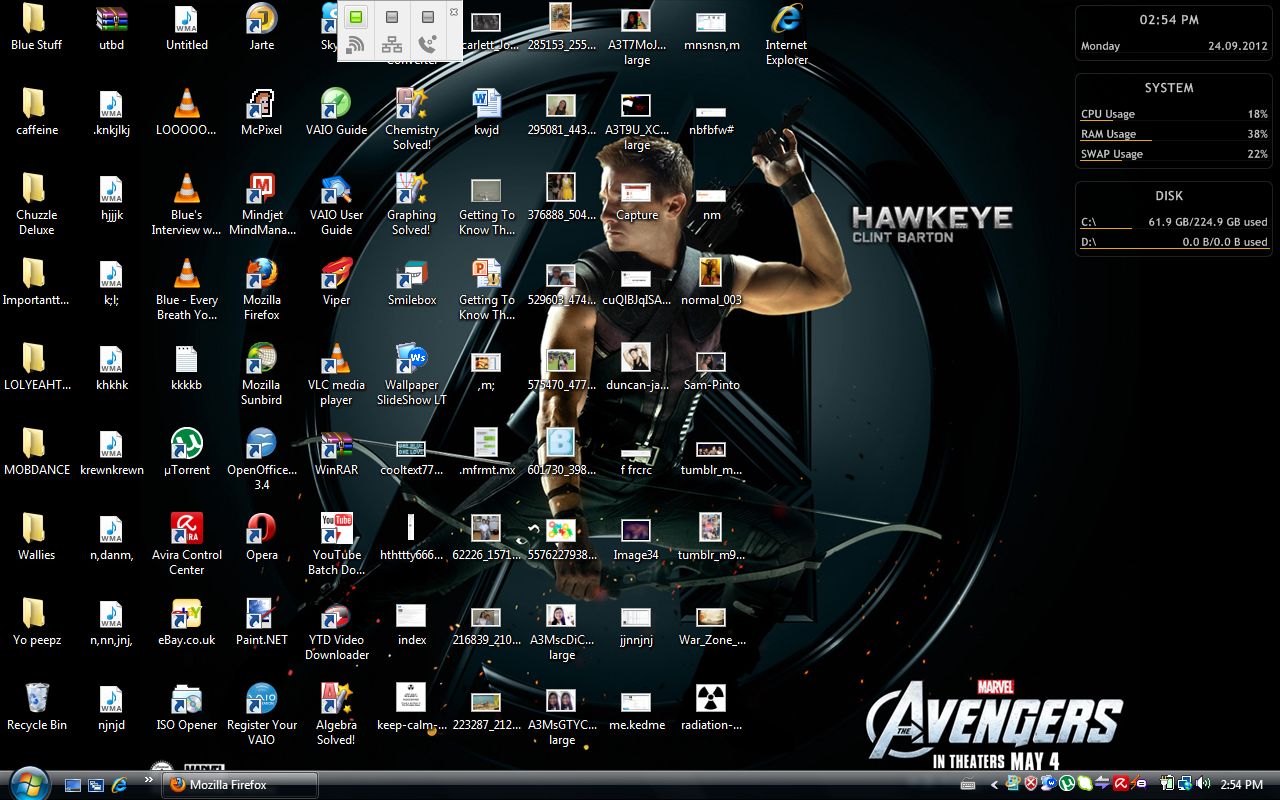Open the Mozilla Firefox desktop shortcut
This screenshot has height=800, width=1280.
[261, 275]
